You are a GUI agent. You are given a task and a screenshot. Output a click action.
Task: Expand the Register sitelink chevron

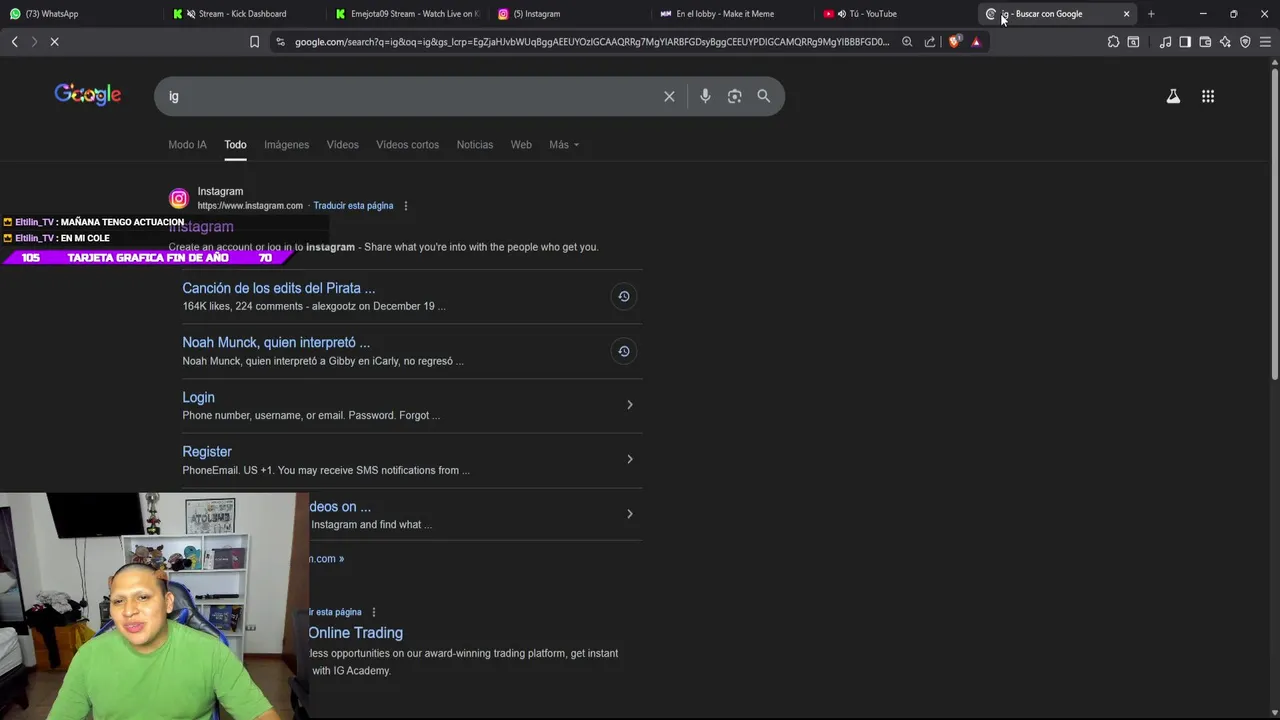click(x=629, y=459)
